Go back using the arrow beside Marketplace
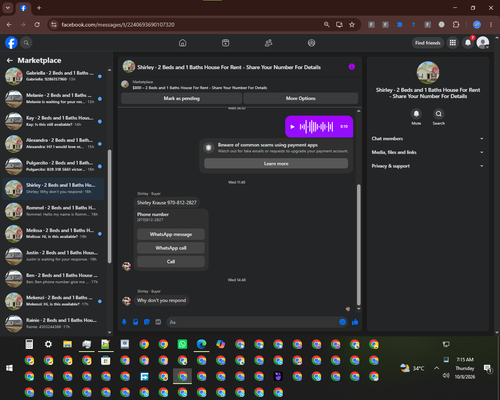The height and width of the screenshot is (400, 500). pyautogui.click(x=10, y=60)
